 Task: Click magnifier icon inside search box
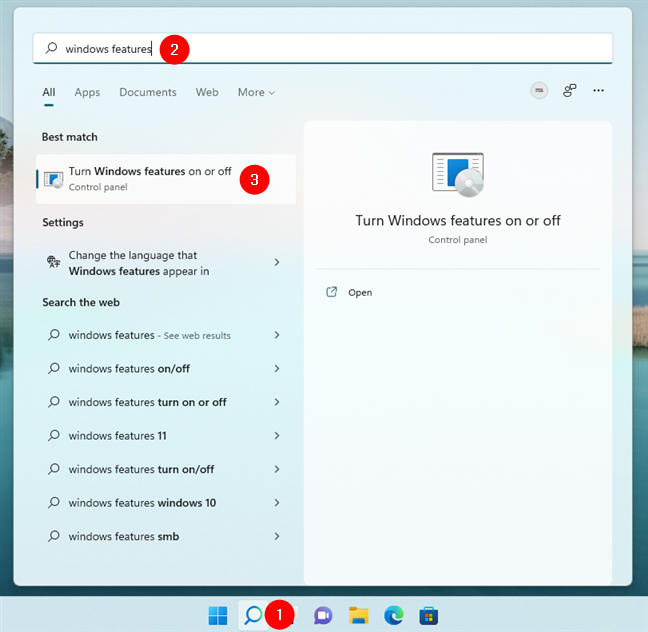(x=51, y=48)
